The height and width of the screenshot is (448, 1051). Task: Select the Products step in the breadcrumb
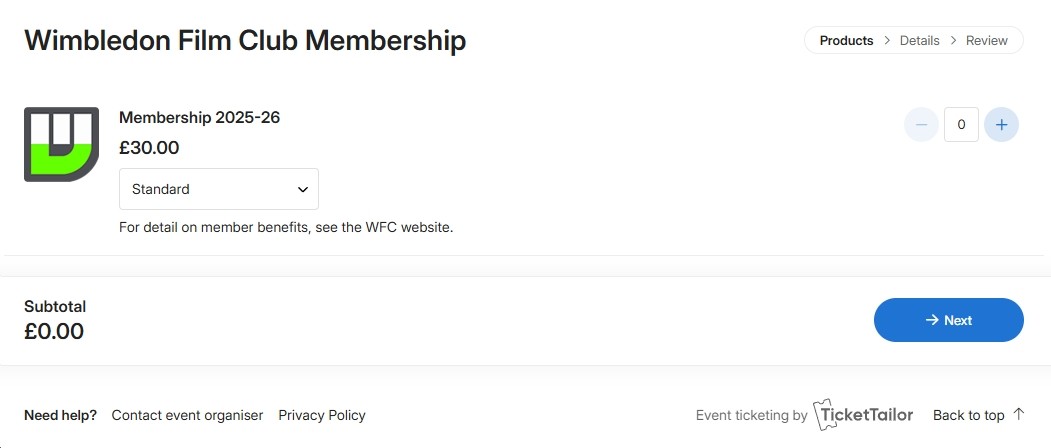coord(846,41)
